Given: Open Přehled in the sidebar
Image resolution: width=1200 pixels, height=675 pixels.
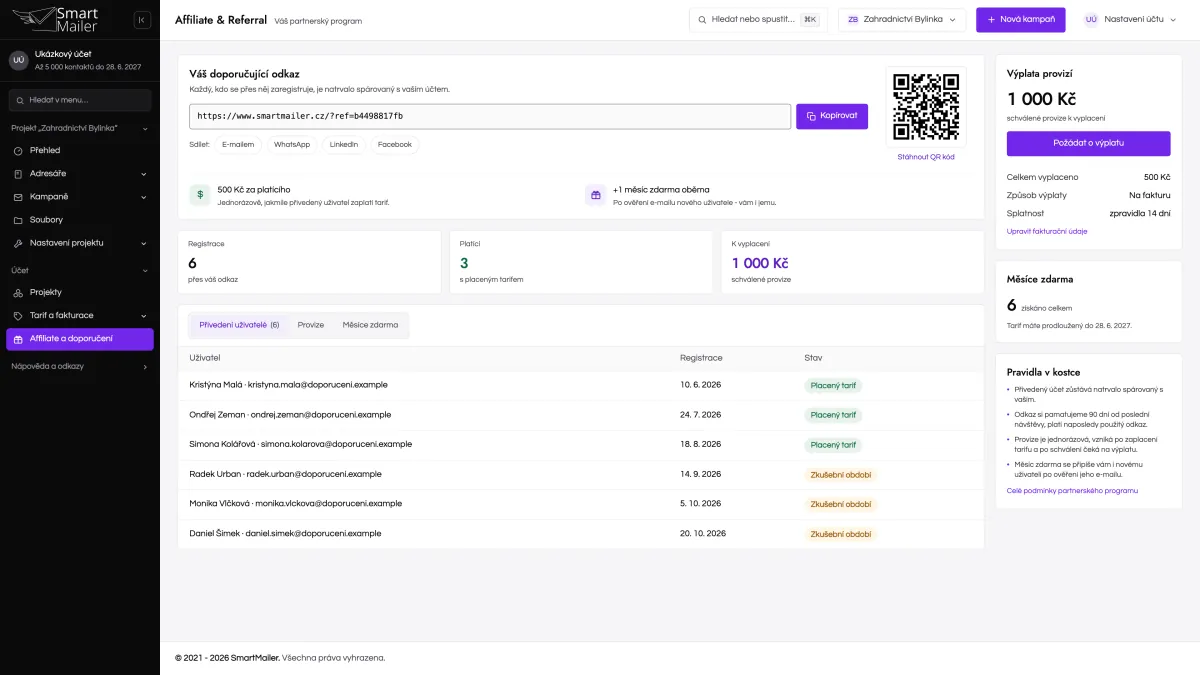Looking at the screenshot, I should [80, 150].
